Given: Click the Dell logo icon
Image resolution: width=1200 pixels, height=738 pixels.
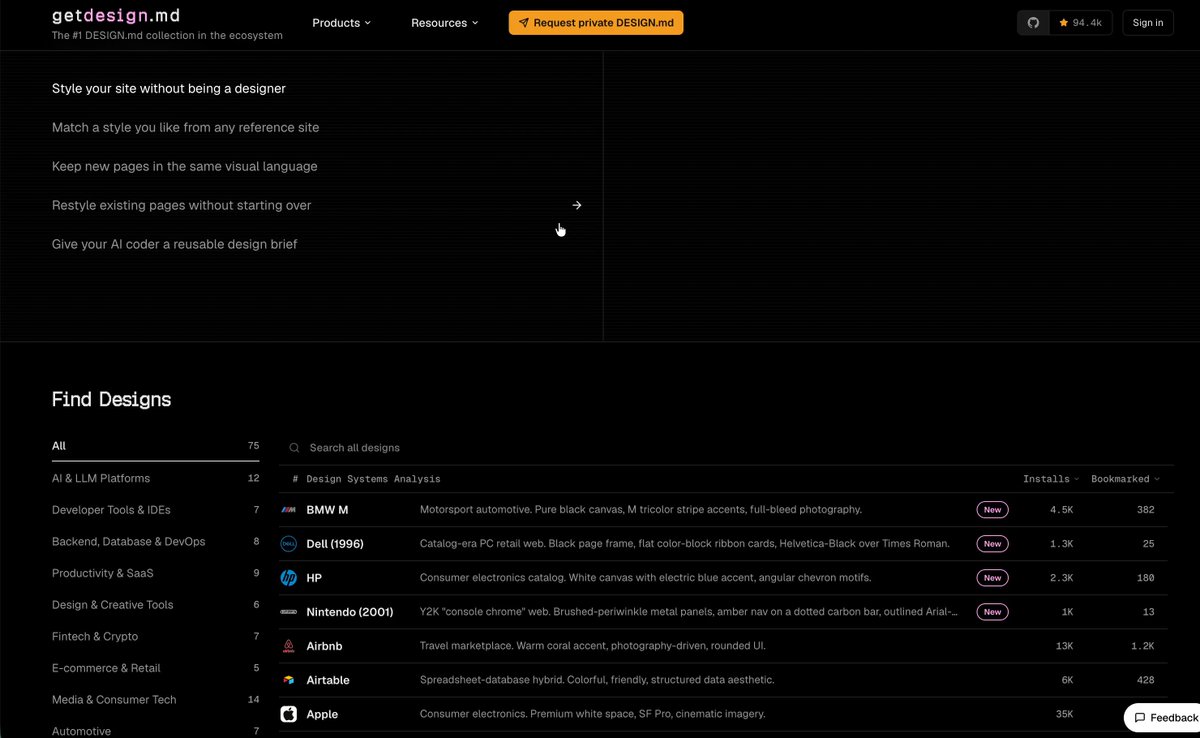Looking at the screenshot, I should (x=288, y=544).
